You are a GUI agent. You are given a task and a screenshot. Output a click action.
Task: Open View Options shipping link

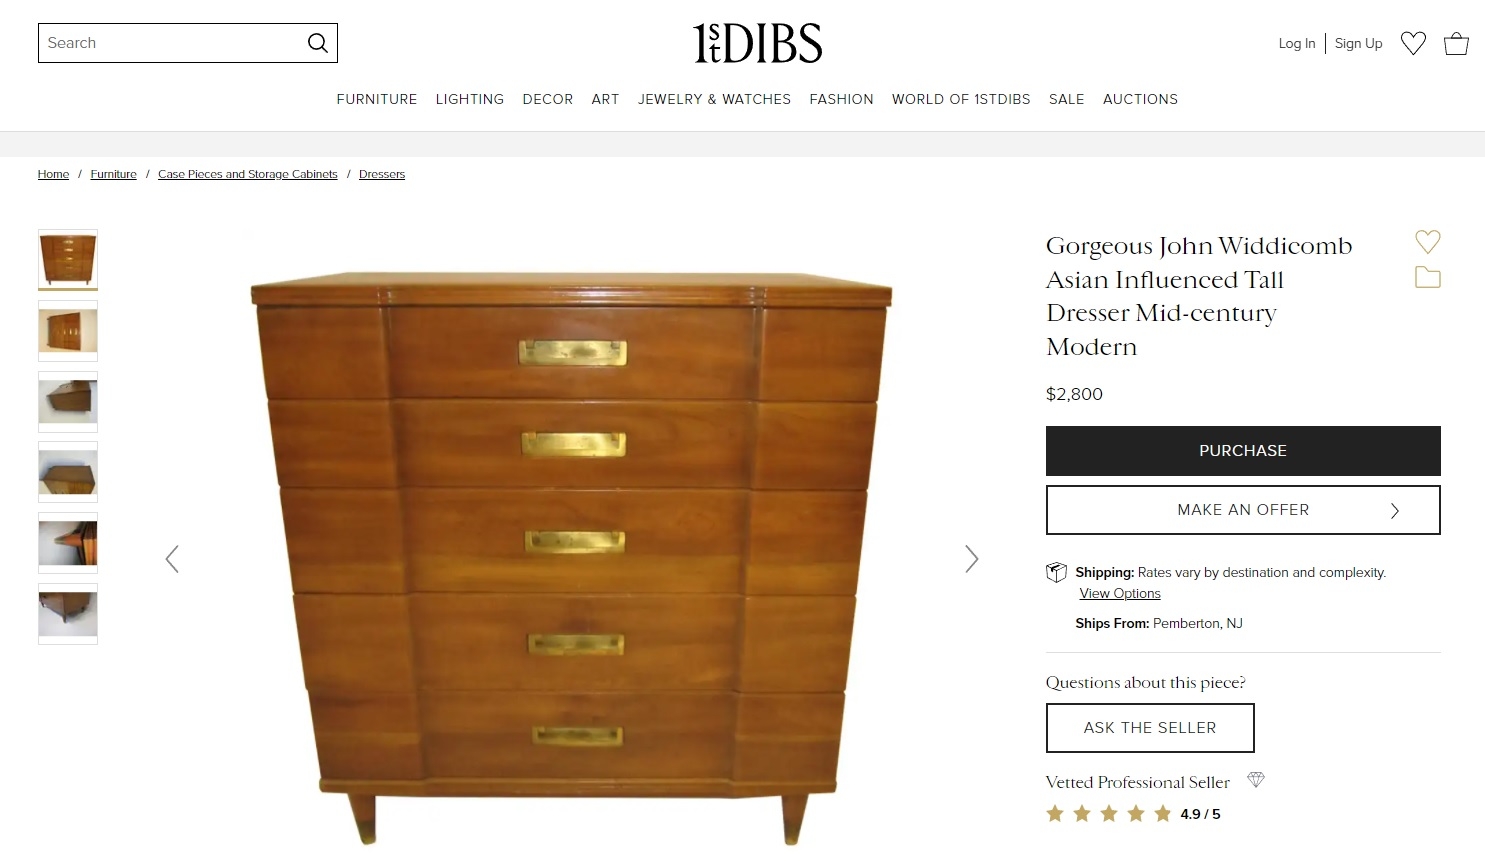[1120, 593]
